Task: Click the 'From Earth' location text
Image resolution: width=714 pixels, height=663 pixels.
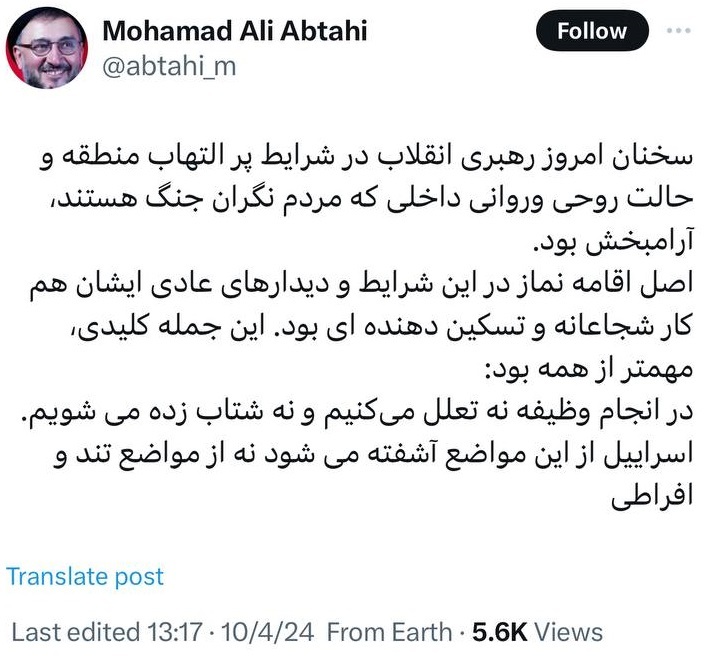Action: 388,632
